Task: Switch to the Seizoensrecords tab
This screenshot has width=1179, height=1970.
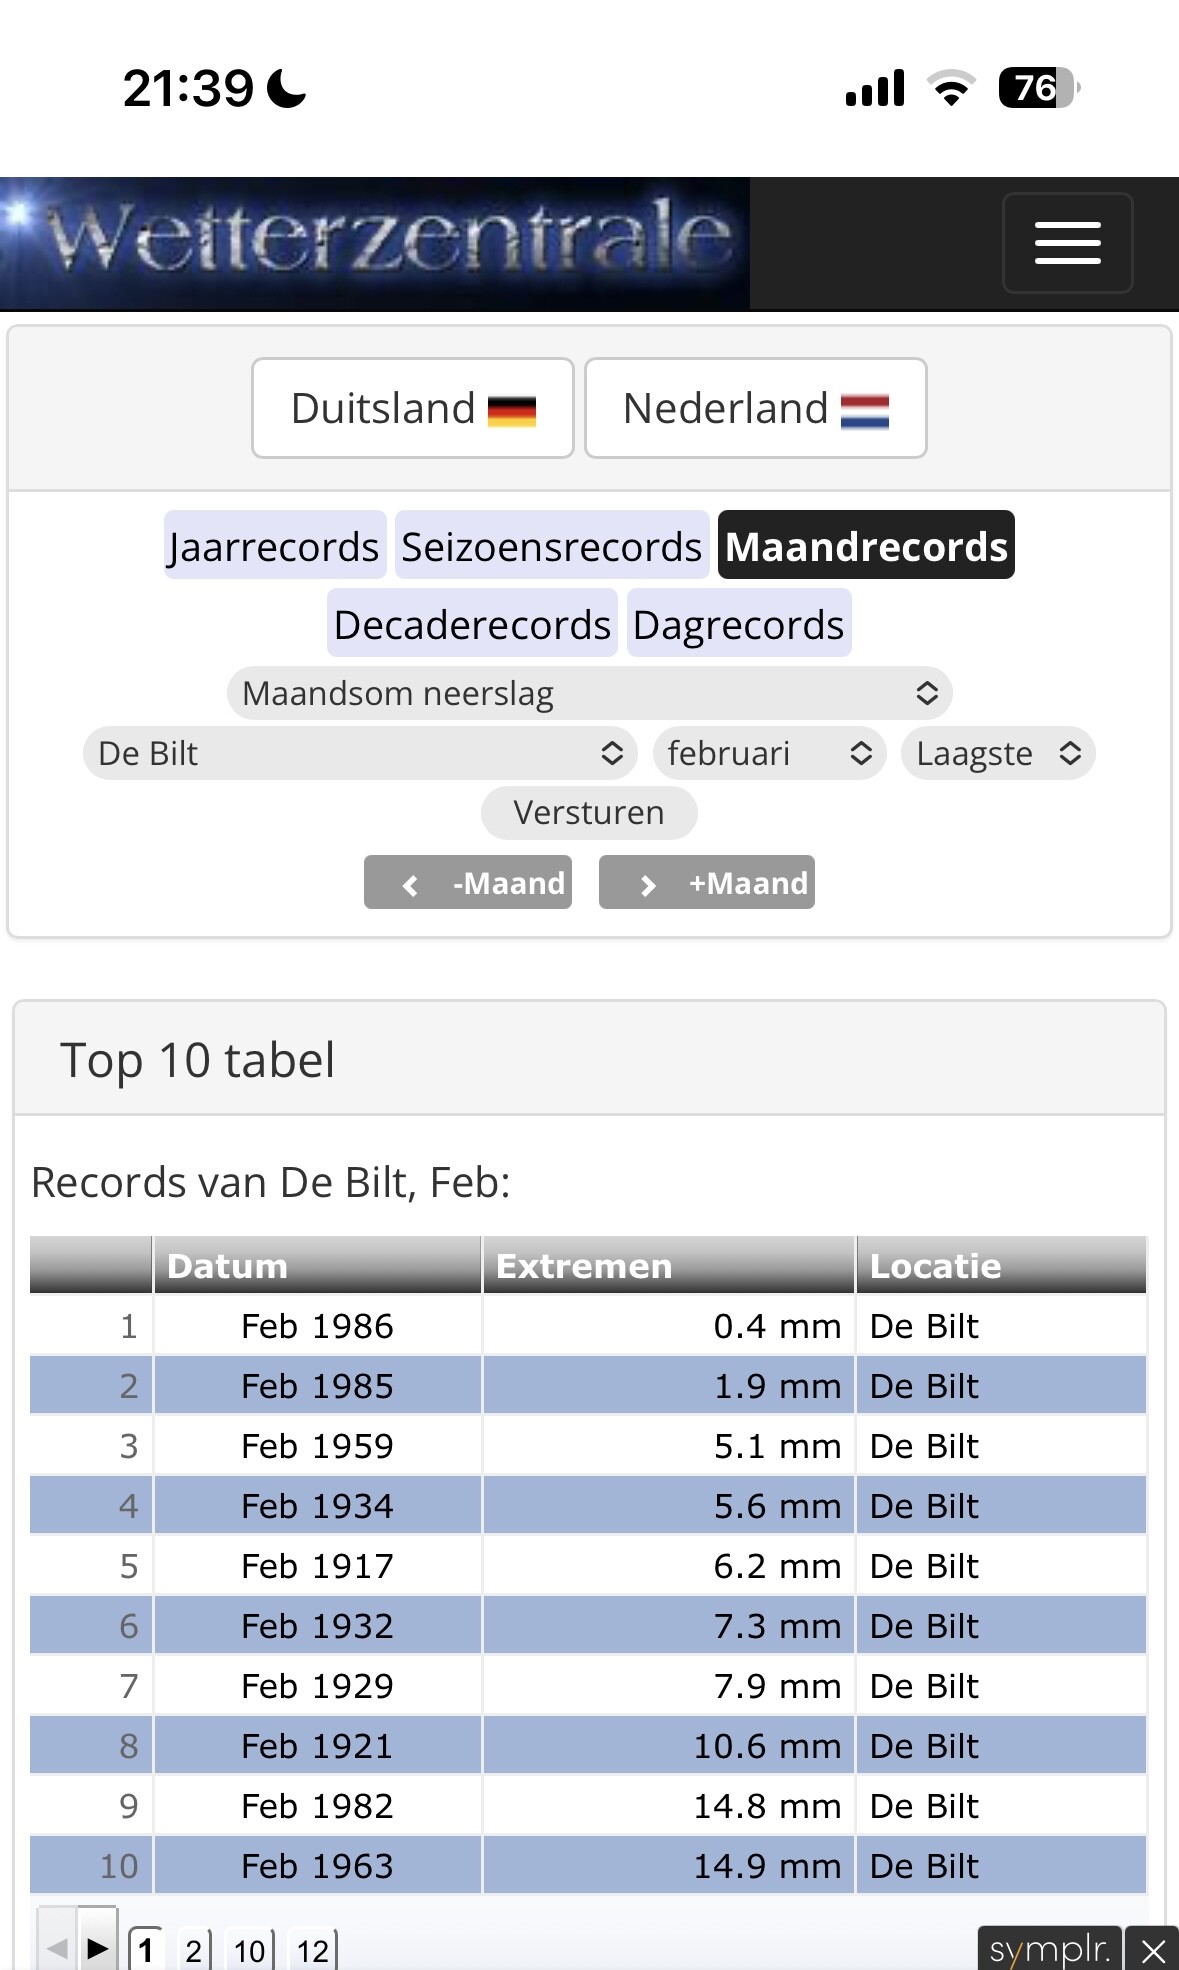Action: tap(552, 546)
